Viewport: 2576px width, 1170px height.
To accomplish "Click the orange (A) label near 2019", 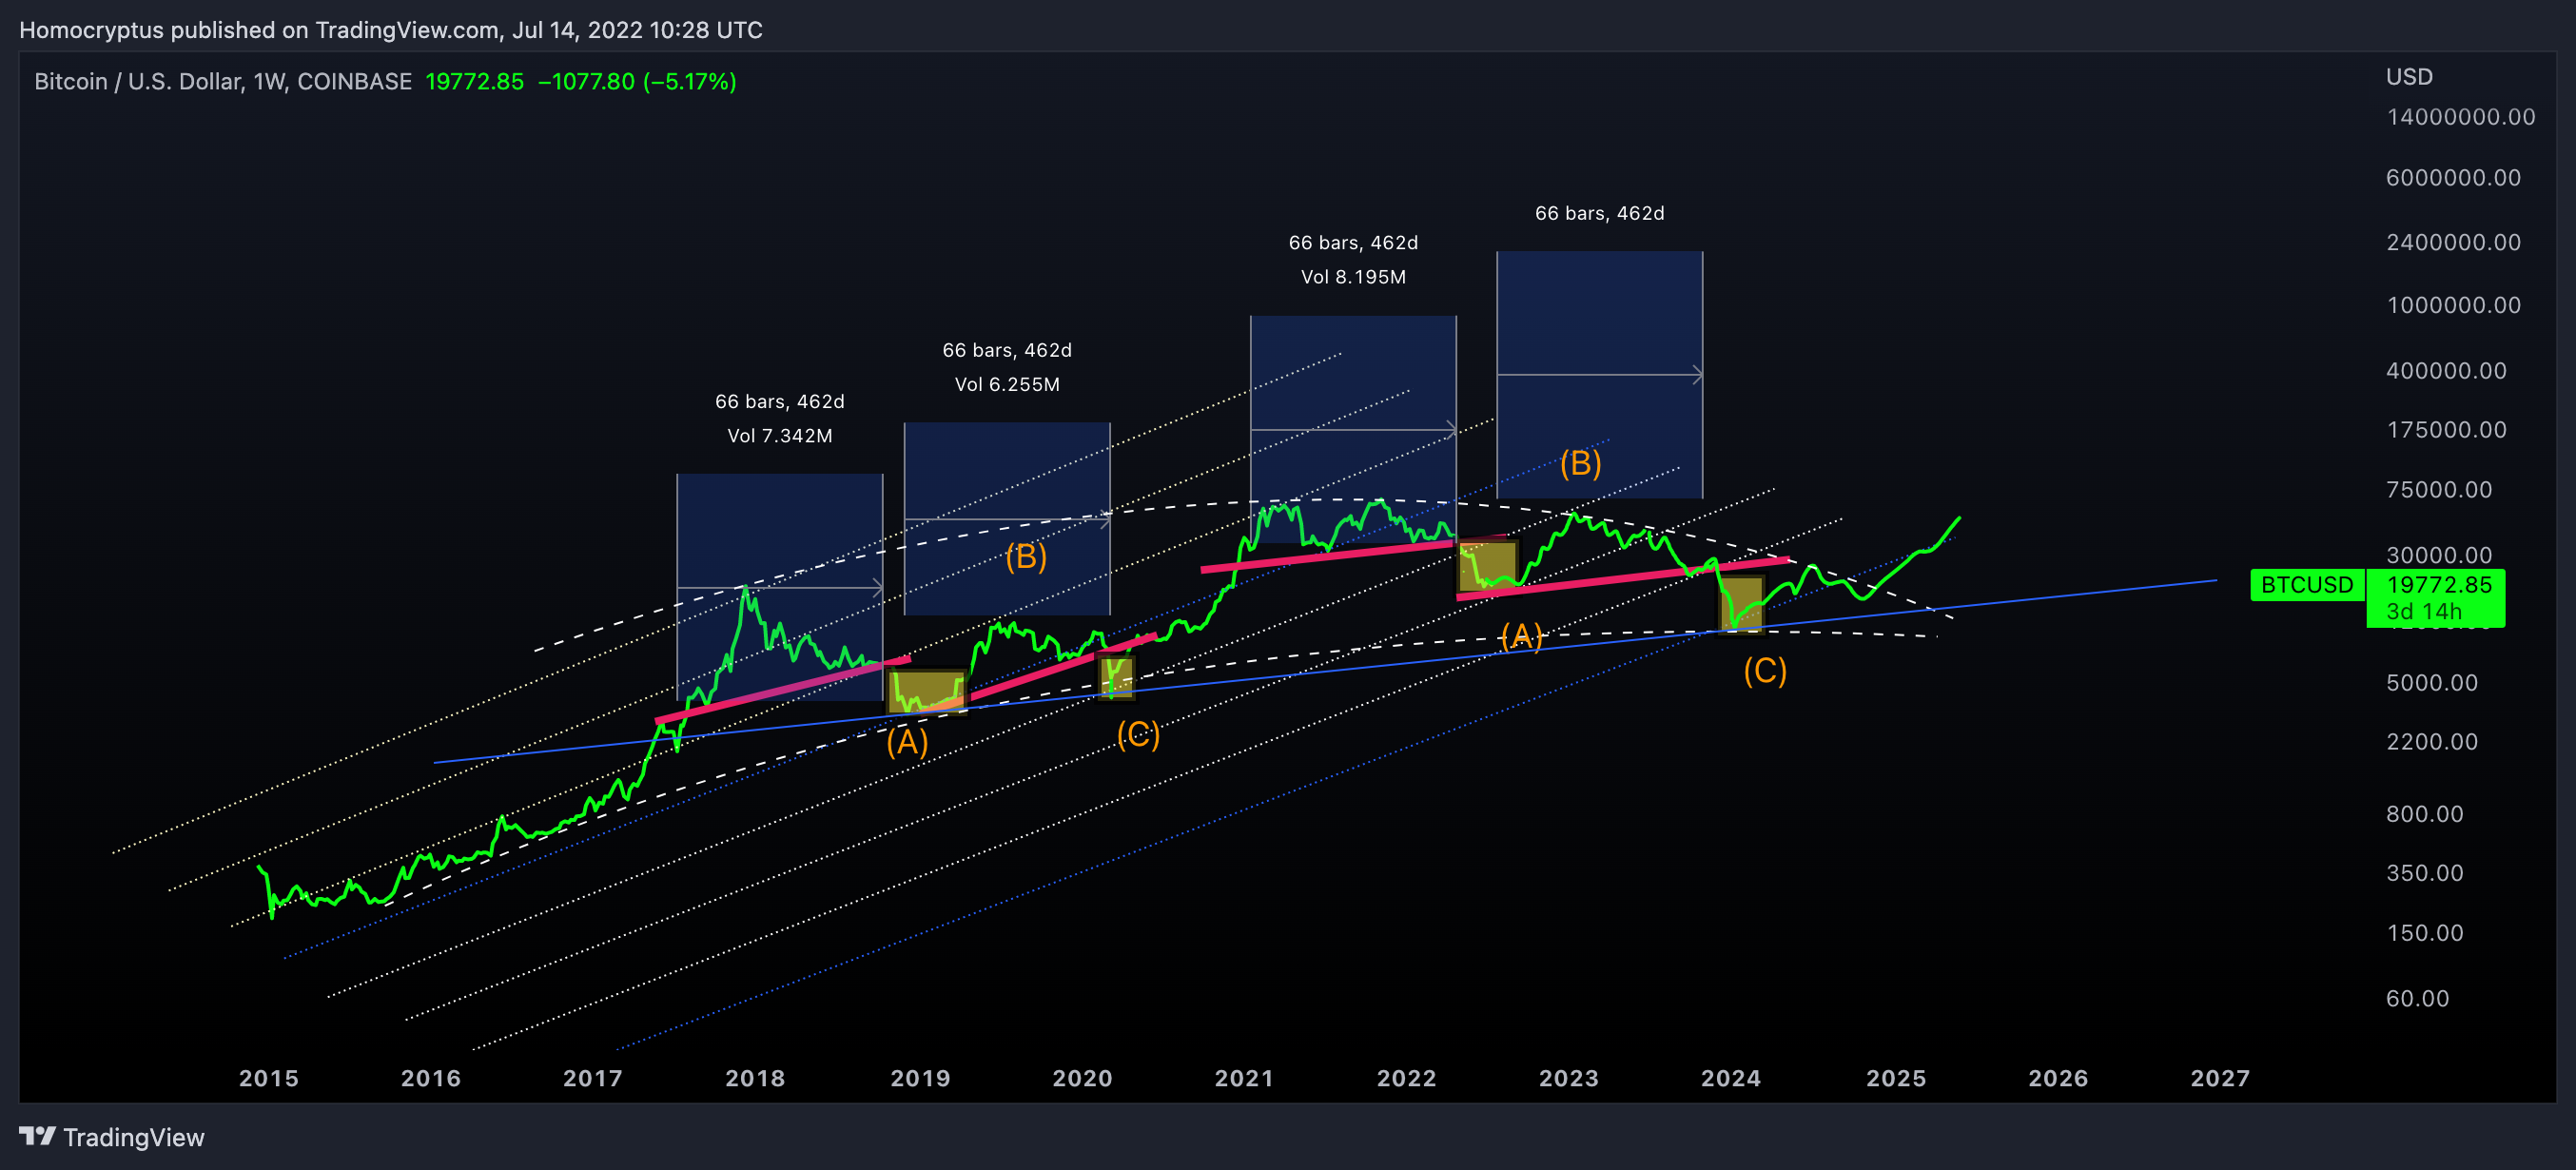I will (x=907, y=742).
